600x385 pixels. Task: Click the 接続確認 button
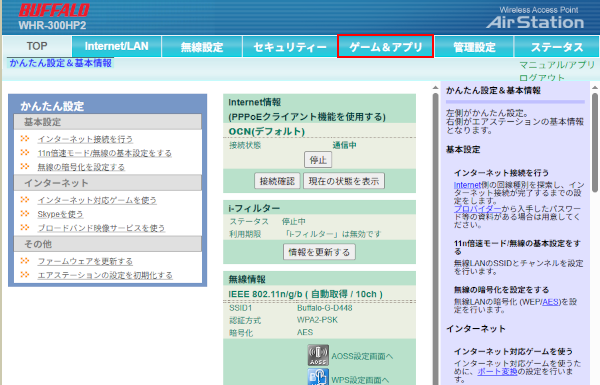pos(277,181)
